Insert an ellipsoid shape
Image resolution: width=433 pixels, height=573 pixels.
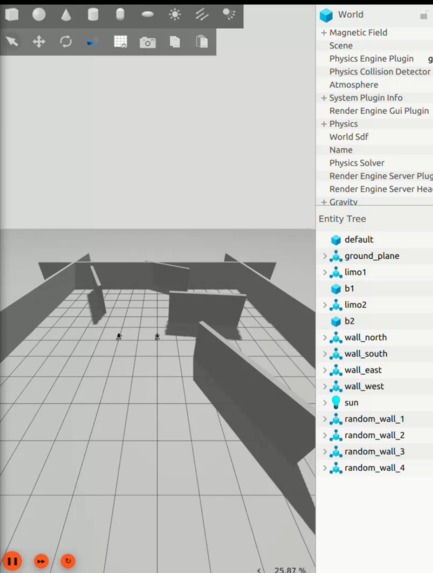pyautogui.click(x=148, y=15)
